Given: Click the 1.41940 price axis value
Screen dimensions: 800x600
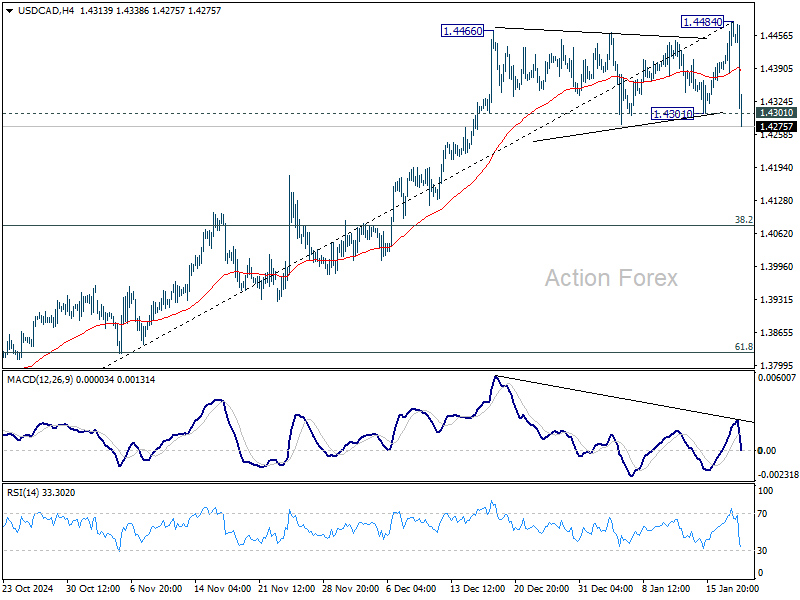Looking at the screenshot, I should click(777, 168).
